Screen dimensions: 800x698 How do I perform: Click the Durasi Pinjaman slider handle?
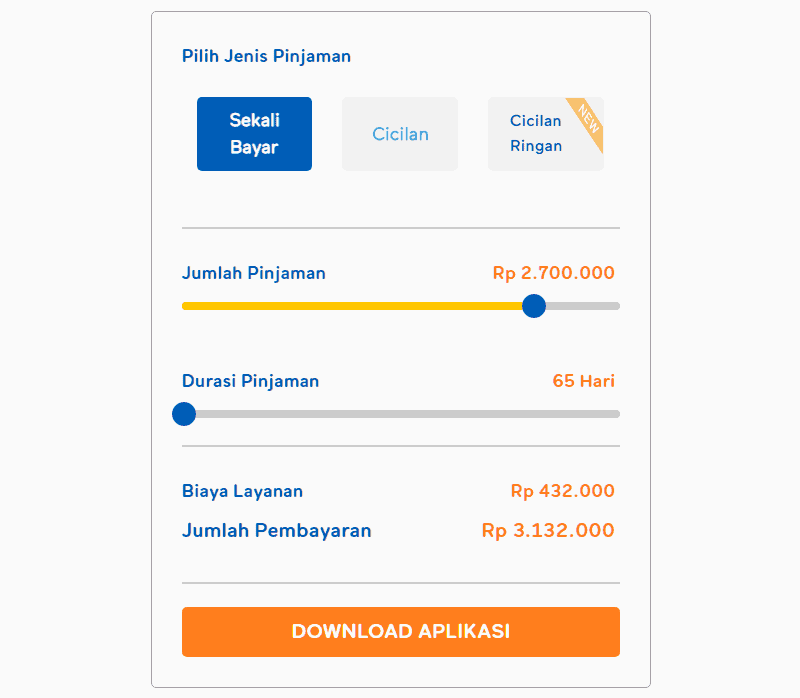tap(184, 413)
